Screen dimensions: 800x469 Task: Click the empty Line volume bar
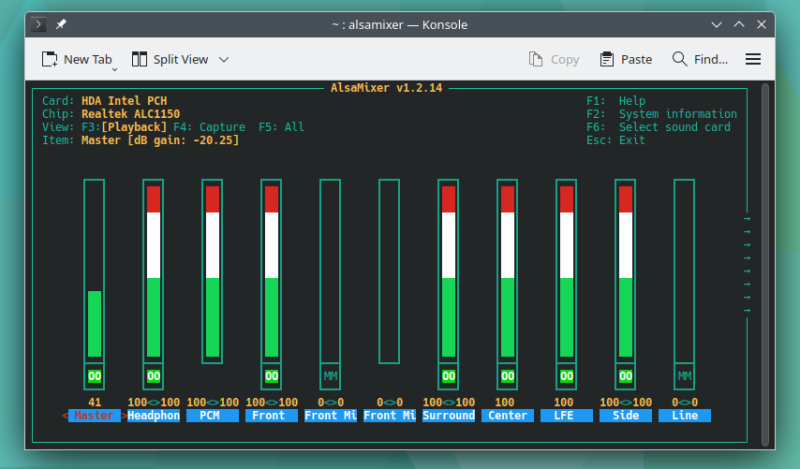pos(685,270)
